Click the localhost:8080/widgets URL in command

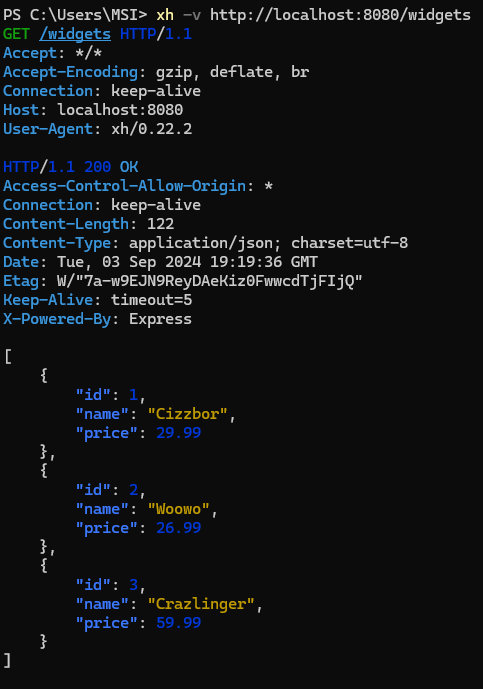pyautogui.click(x=340, y=15)
